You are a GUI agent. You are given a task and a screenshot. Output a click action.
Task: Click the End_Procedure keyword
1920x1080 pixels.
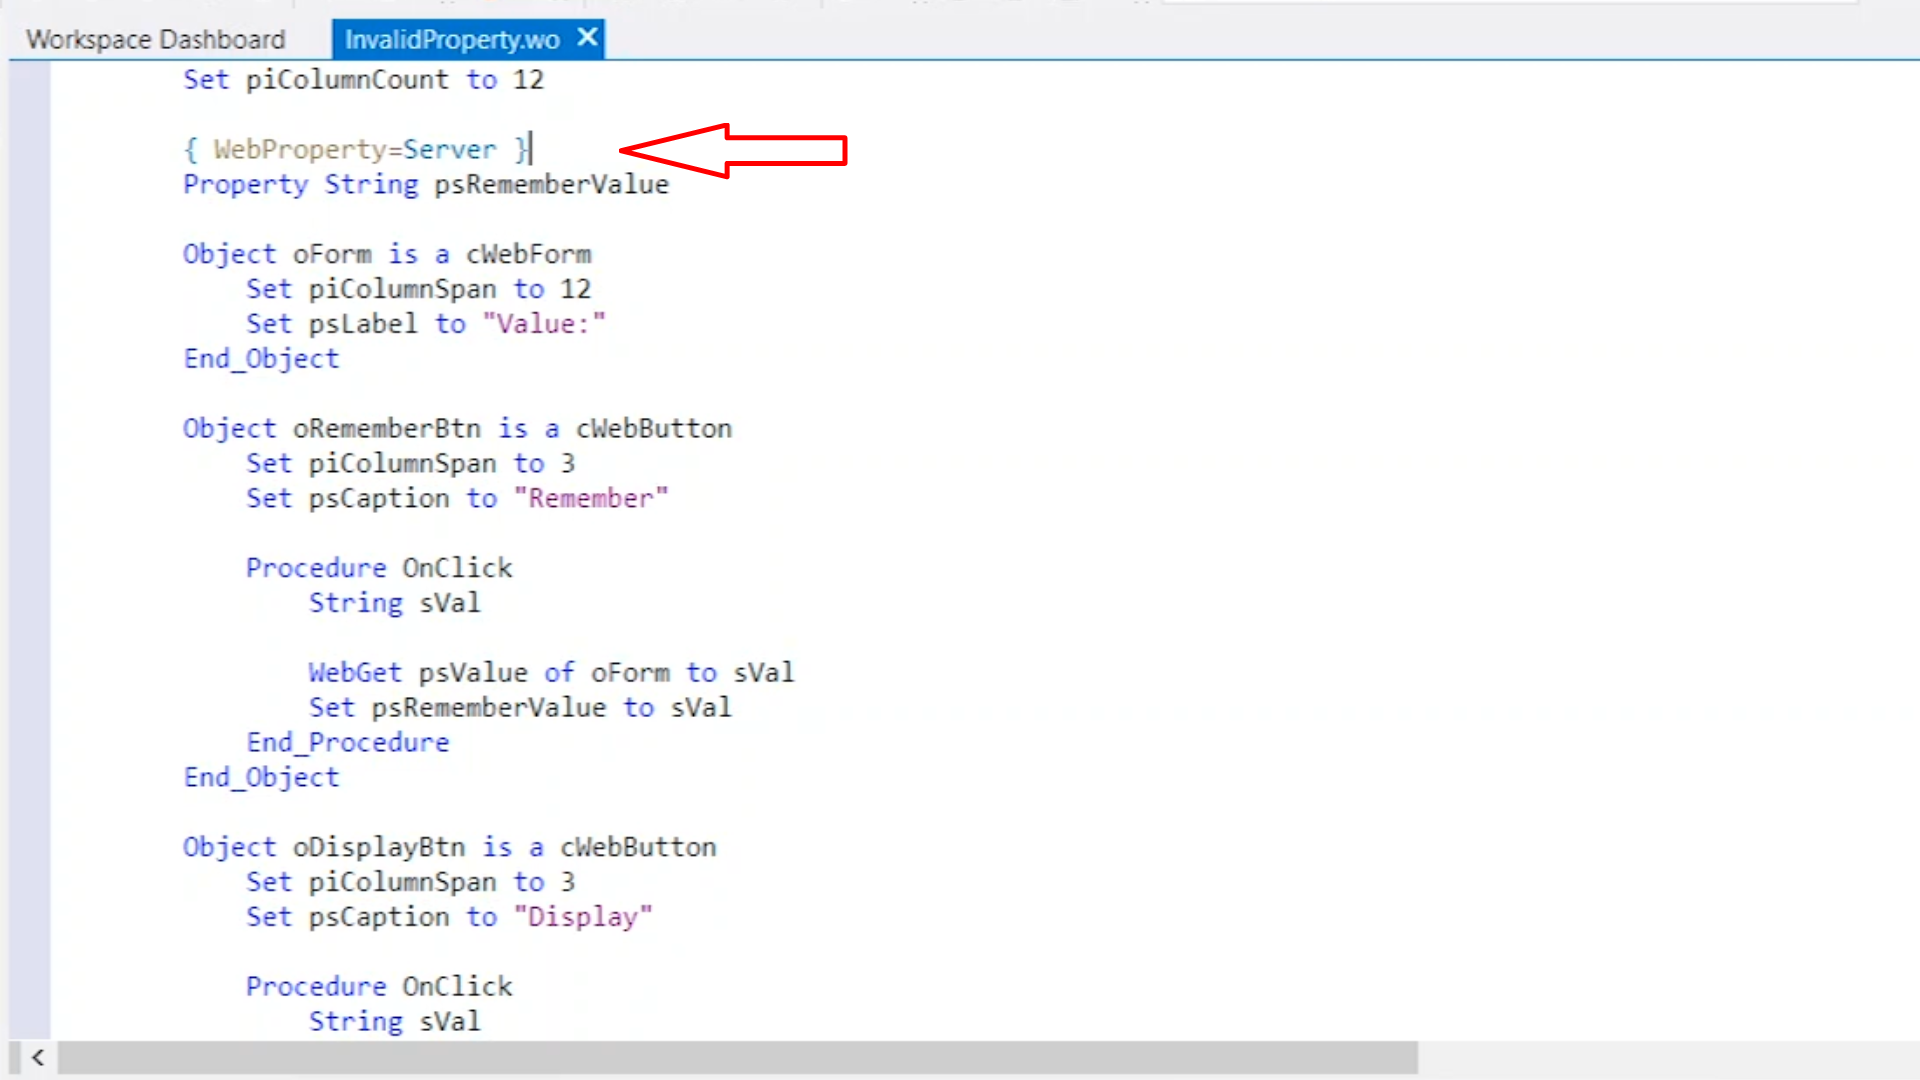tap(348, 743)
